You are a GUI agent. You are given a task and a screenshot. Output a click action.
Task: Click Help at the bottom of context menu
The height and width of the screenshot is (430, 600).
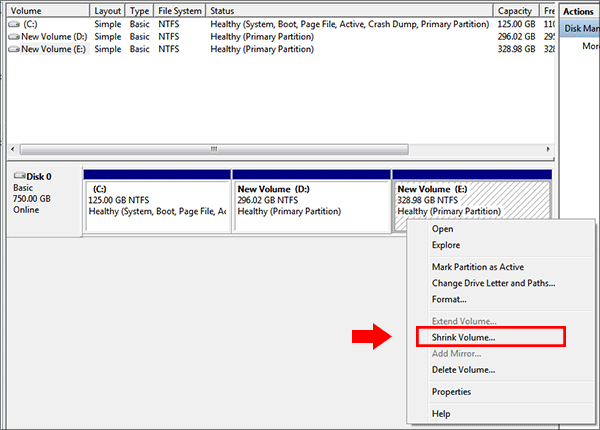click(441, 414)
